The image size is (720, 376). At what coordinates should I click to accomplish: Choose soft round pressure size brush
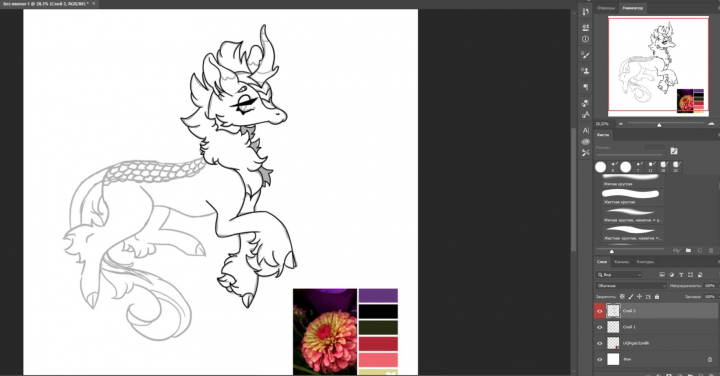[x=633, y=215]
